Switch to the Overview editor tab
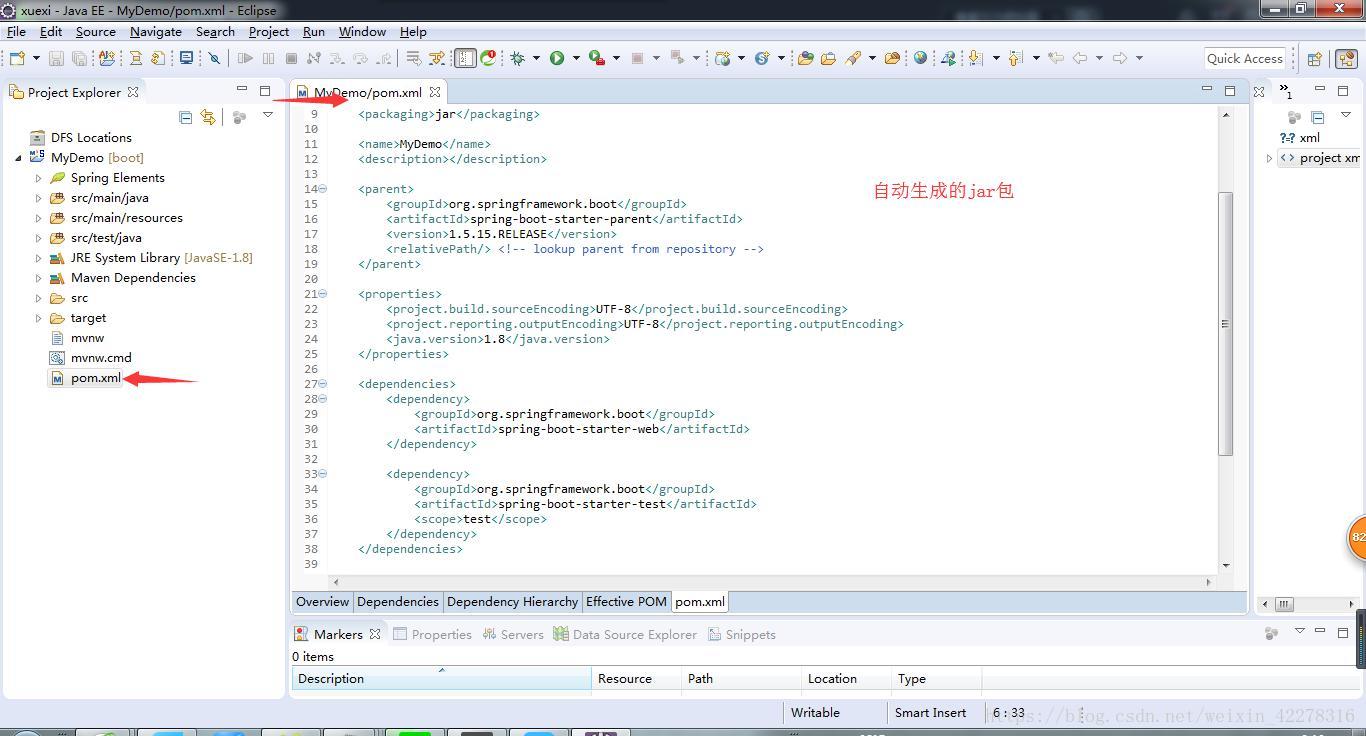The height and width of the screenshot is (736, 1366). (x=322, y=602)
